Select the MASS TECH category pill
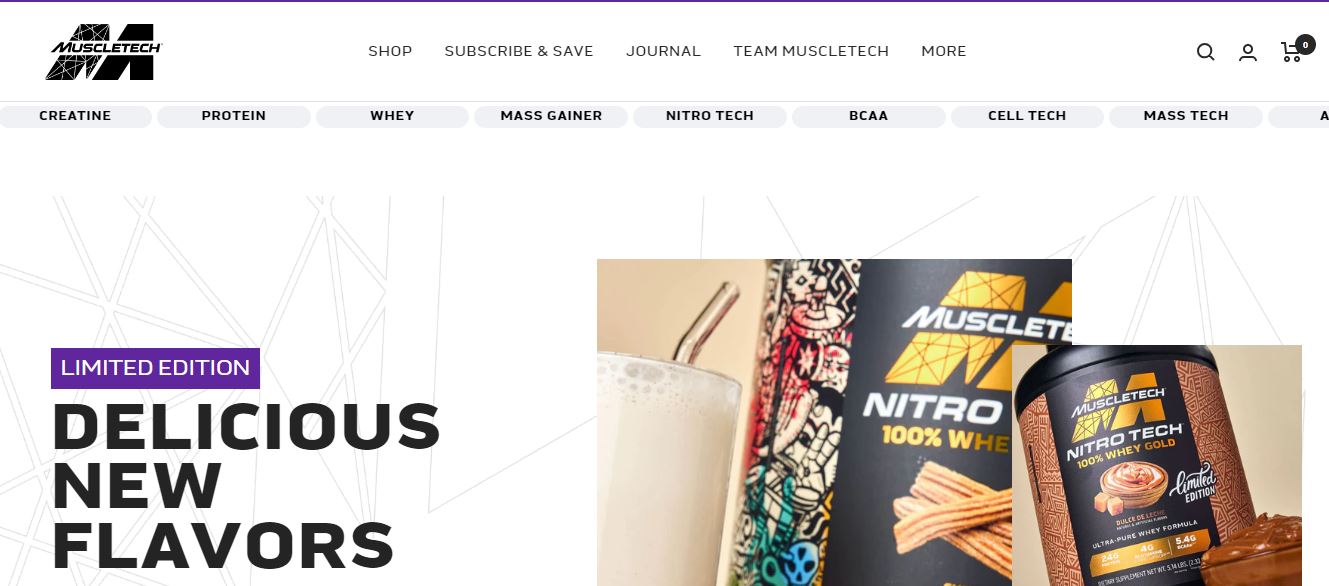The image size is (1329, 586). (x=1186, y=116)
